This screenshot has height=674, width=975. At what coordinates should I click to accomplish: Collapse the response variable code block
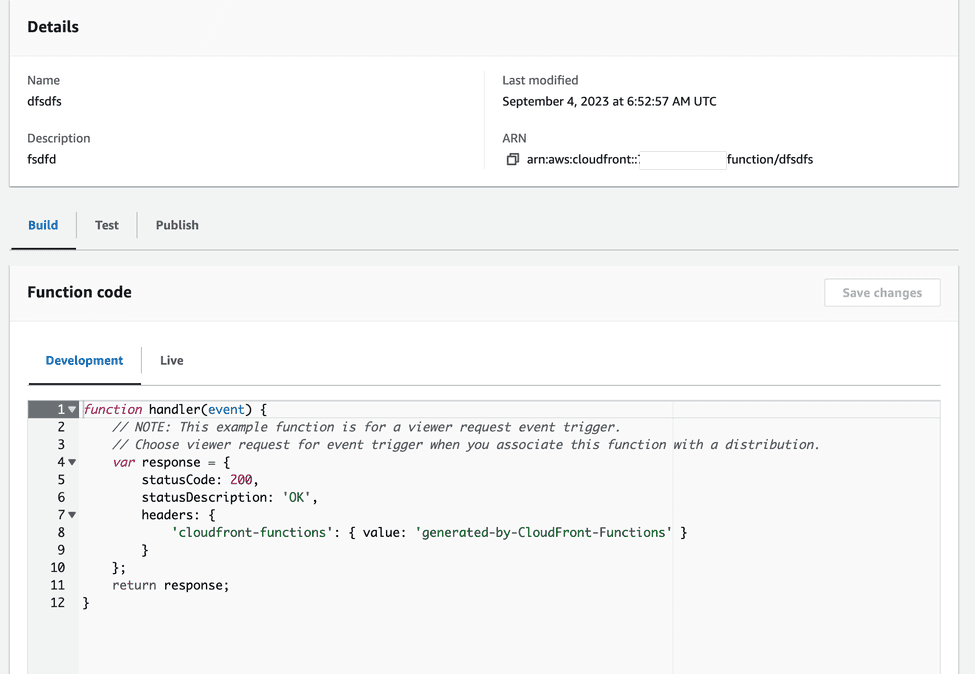click(69, 462)
